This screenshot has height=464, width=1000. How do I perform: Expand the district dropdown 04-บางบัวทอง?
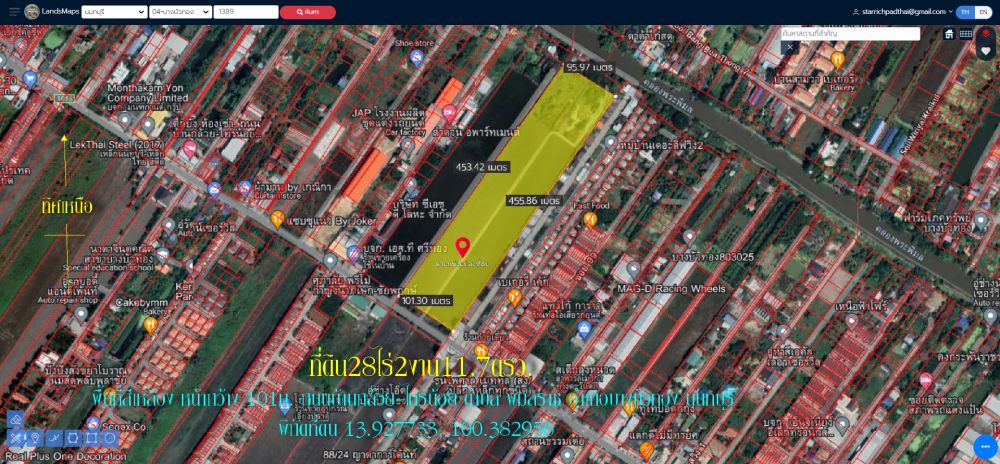(179, 12)
